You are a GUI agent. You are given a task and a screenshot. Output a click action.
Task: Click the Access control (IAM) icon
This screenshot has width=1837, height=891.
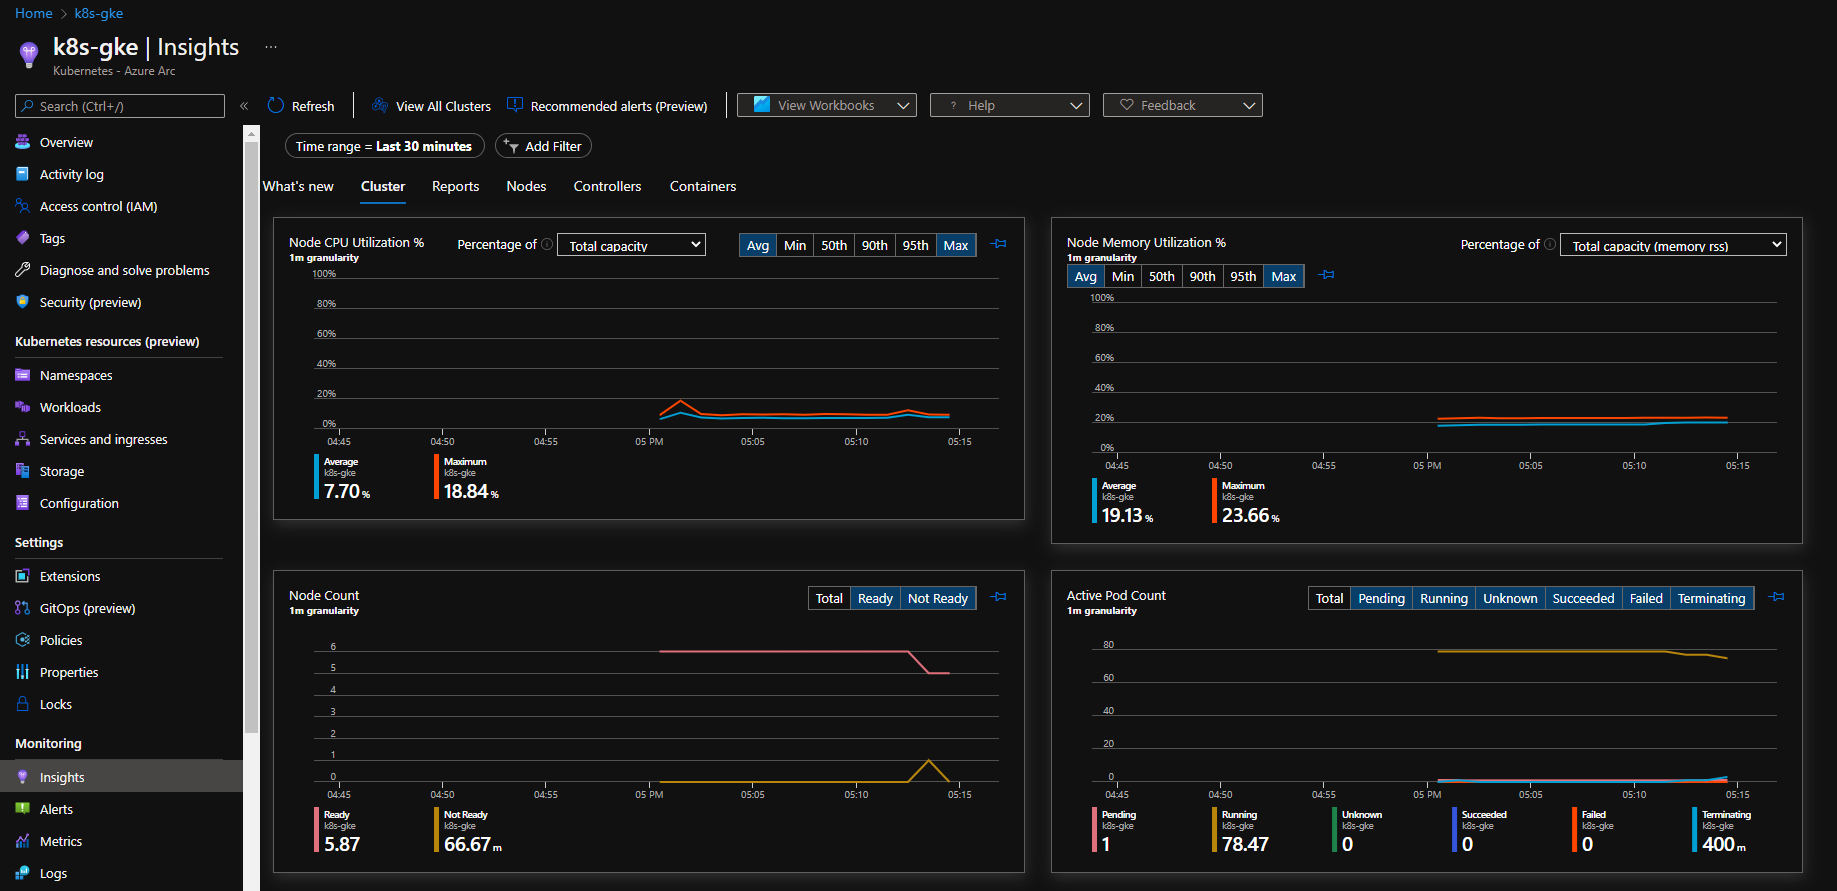[22, 206]
